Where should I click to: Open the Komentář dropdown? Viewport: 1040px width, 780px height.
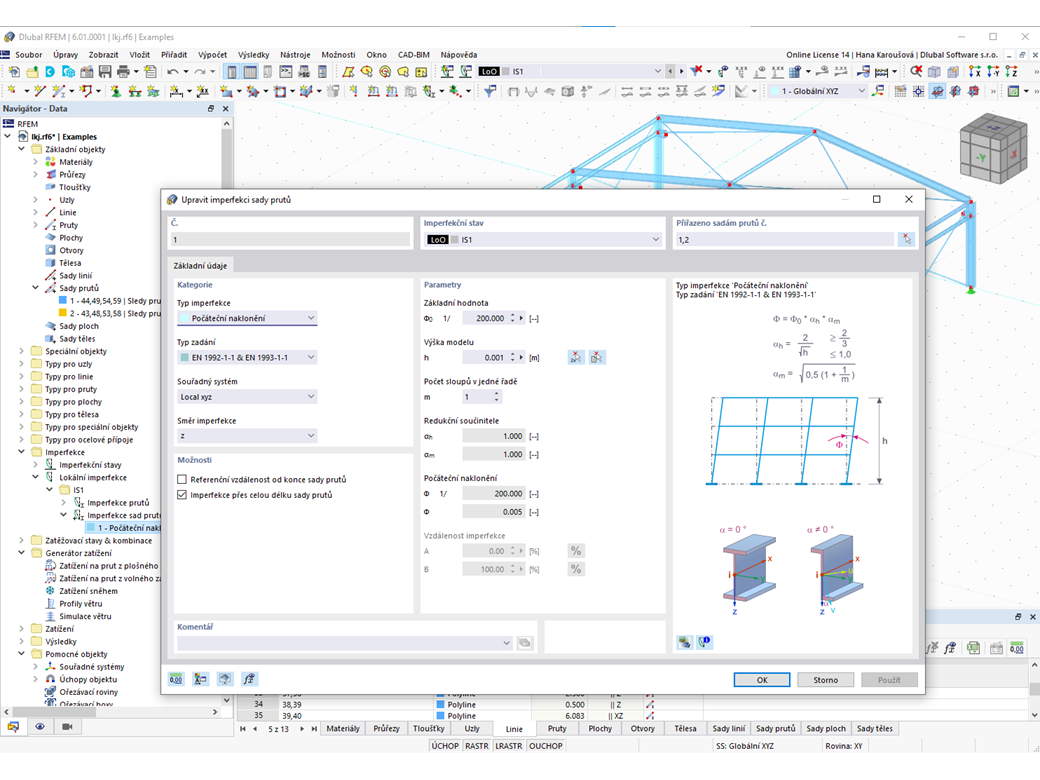pos(506,643)
